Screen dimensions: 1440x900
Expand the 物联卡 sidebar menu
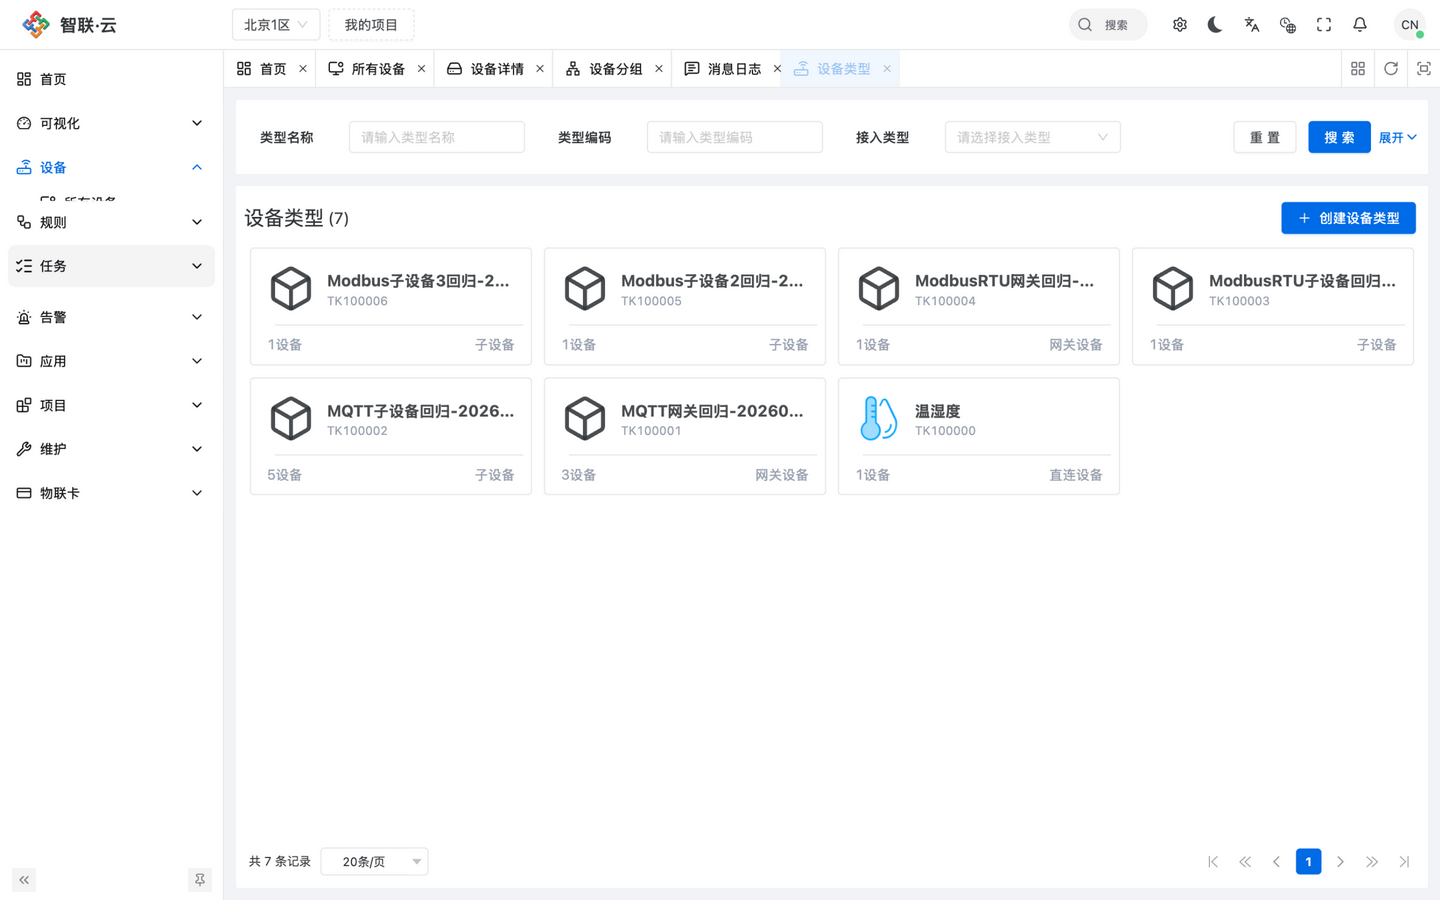click(111, 493)
